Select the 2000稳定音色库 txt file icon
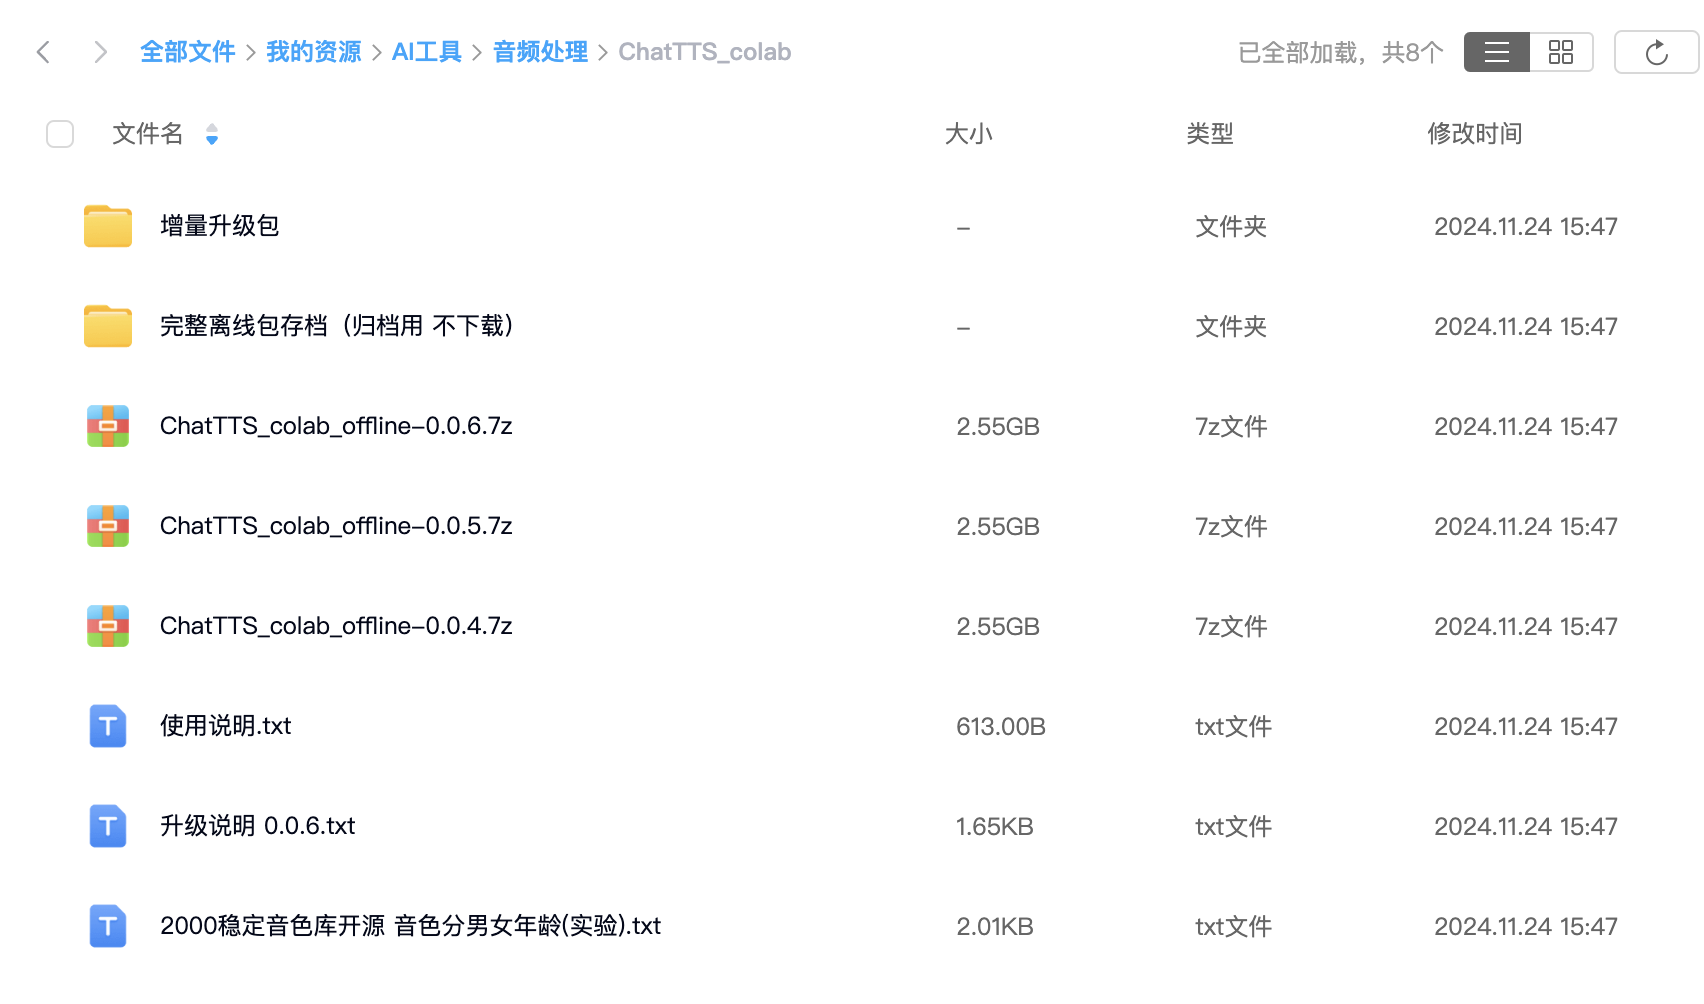 (108, 926)
